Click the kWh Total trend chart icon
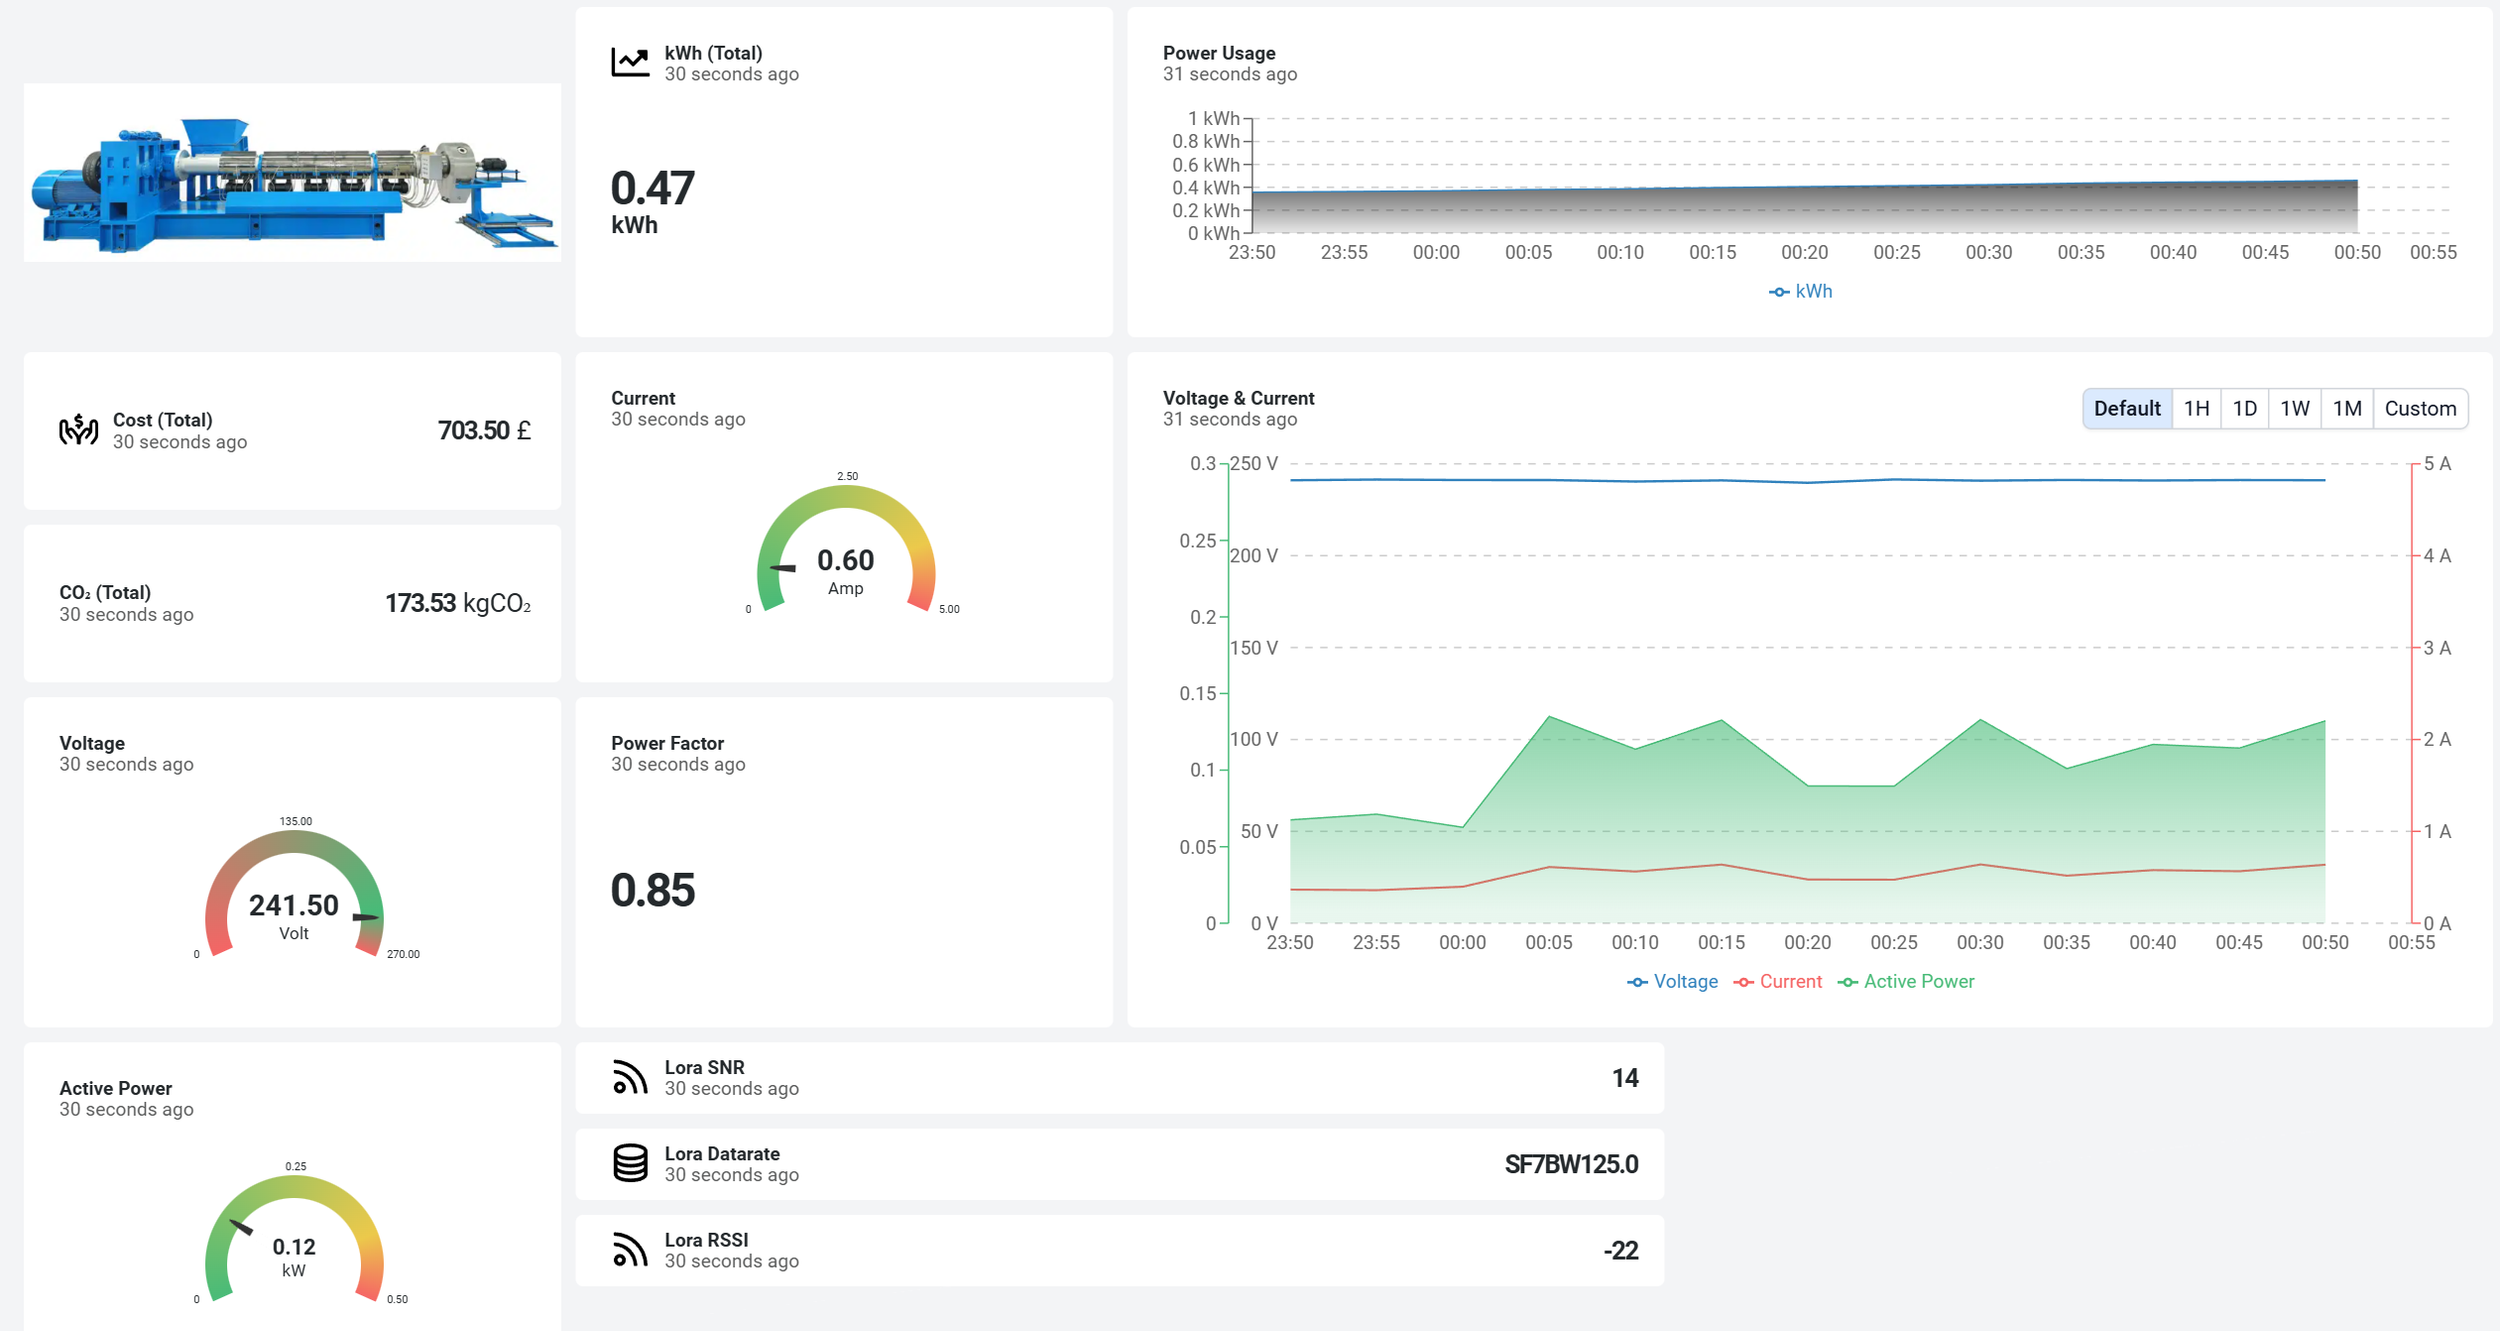The image size is (2500, 1331). (630, 62)
